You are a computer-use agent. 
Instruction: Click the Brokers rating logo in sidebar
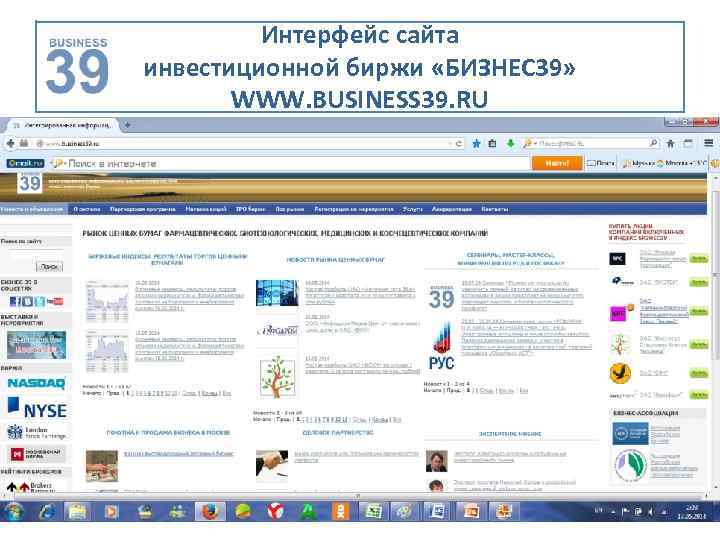tap(29, 486)
